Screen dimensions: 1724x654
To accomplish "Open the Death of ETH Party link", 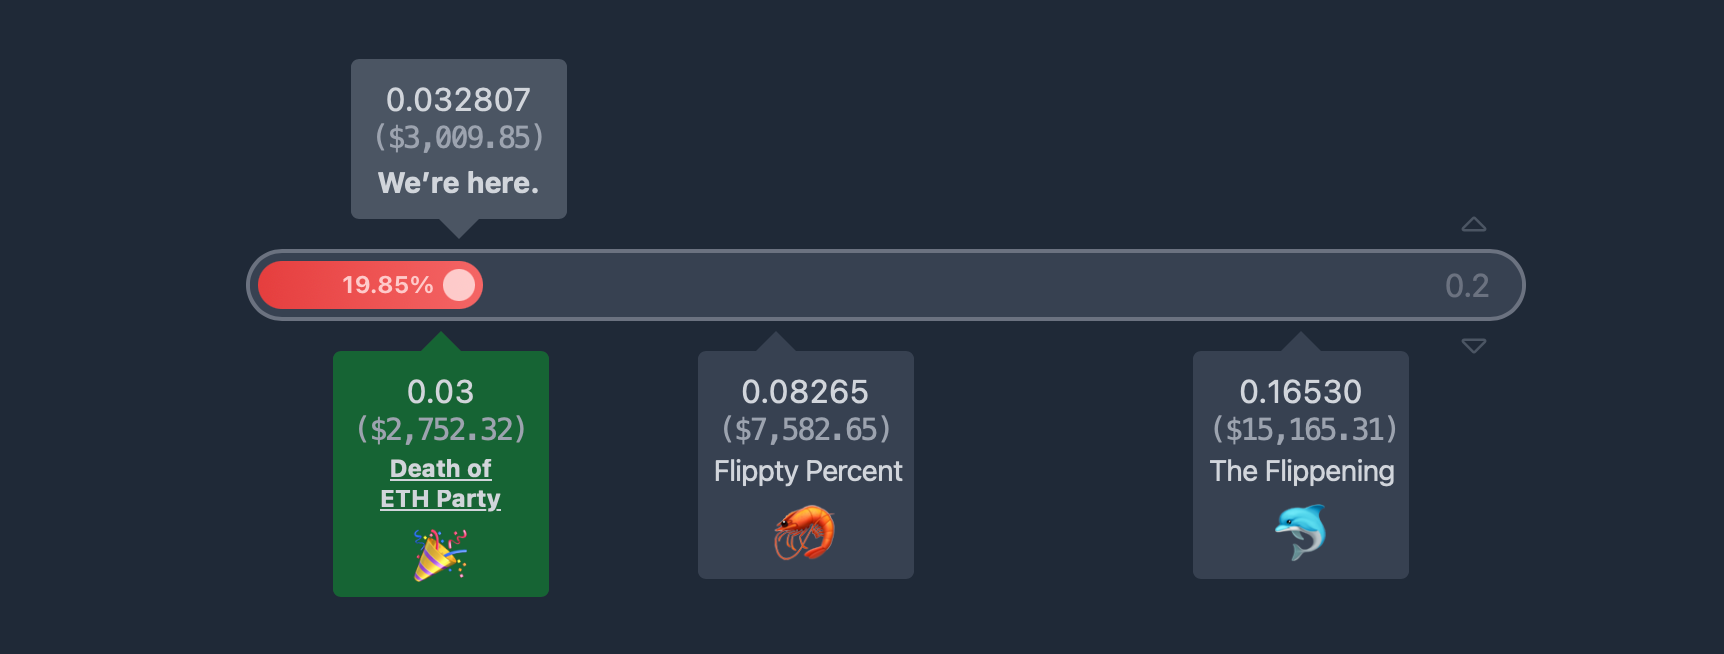I will pos(440,483).
